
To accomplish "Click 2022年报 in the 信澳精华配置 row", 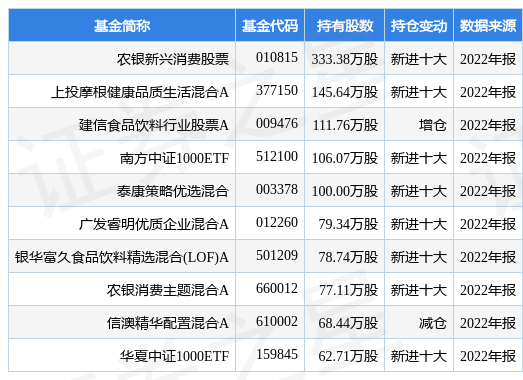I will tap(488, 324).
